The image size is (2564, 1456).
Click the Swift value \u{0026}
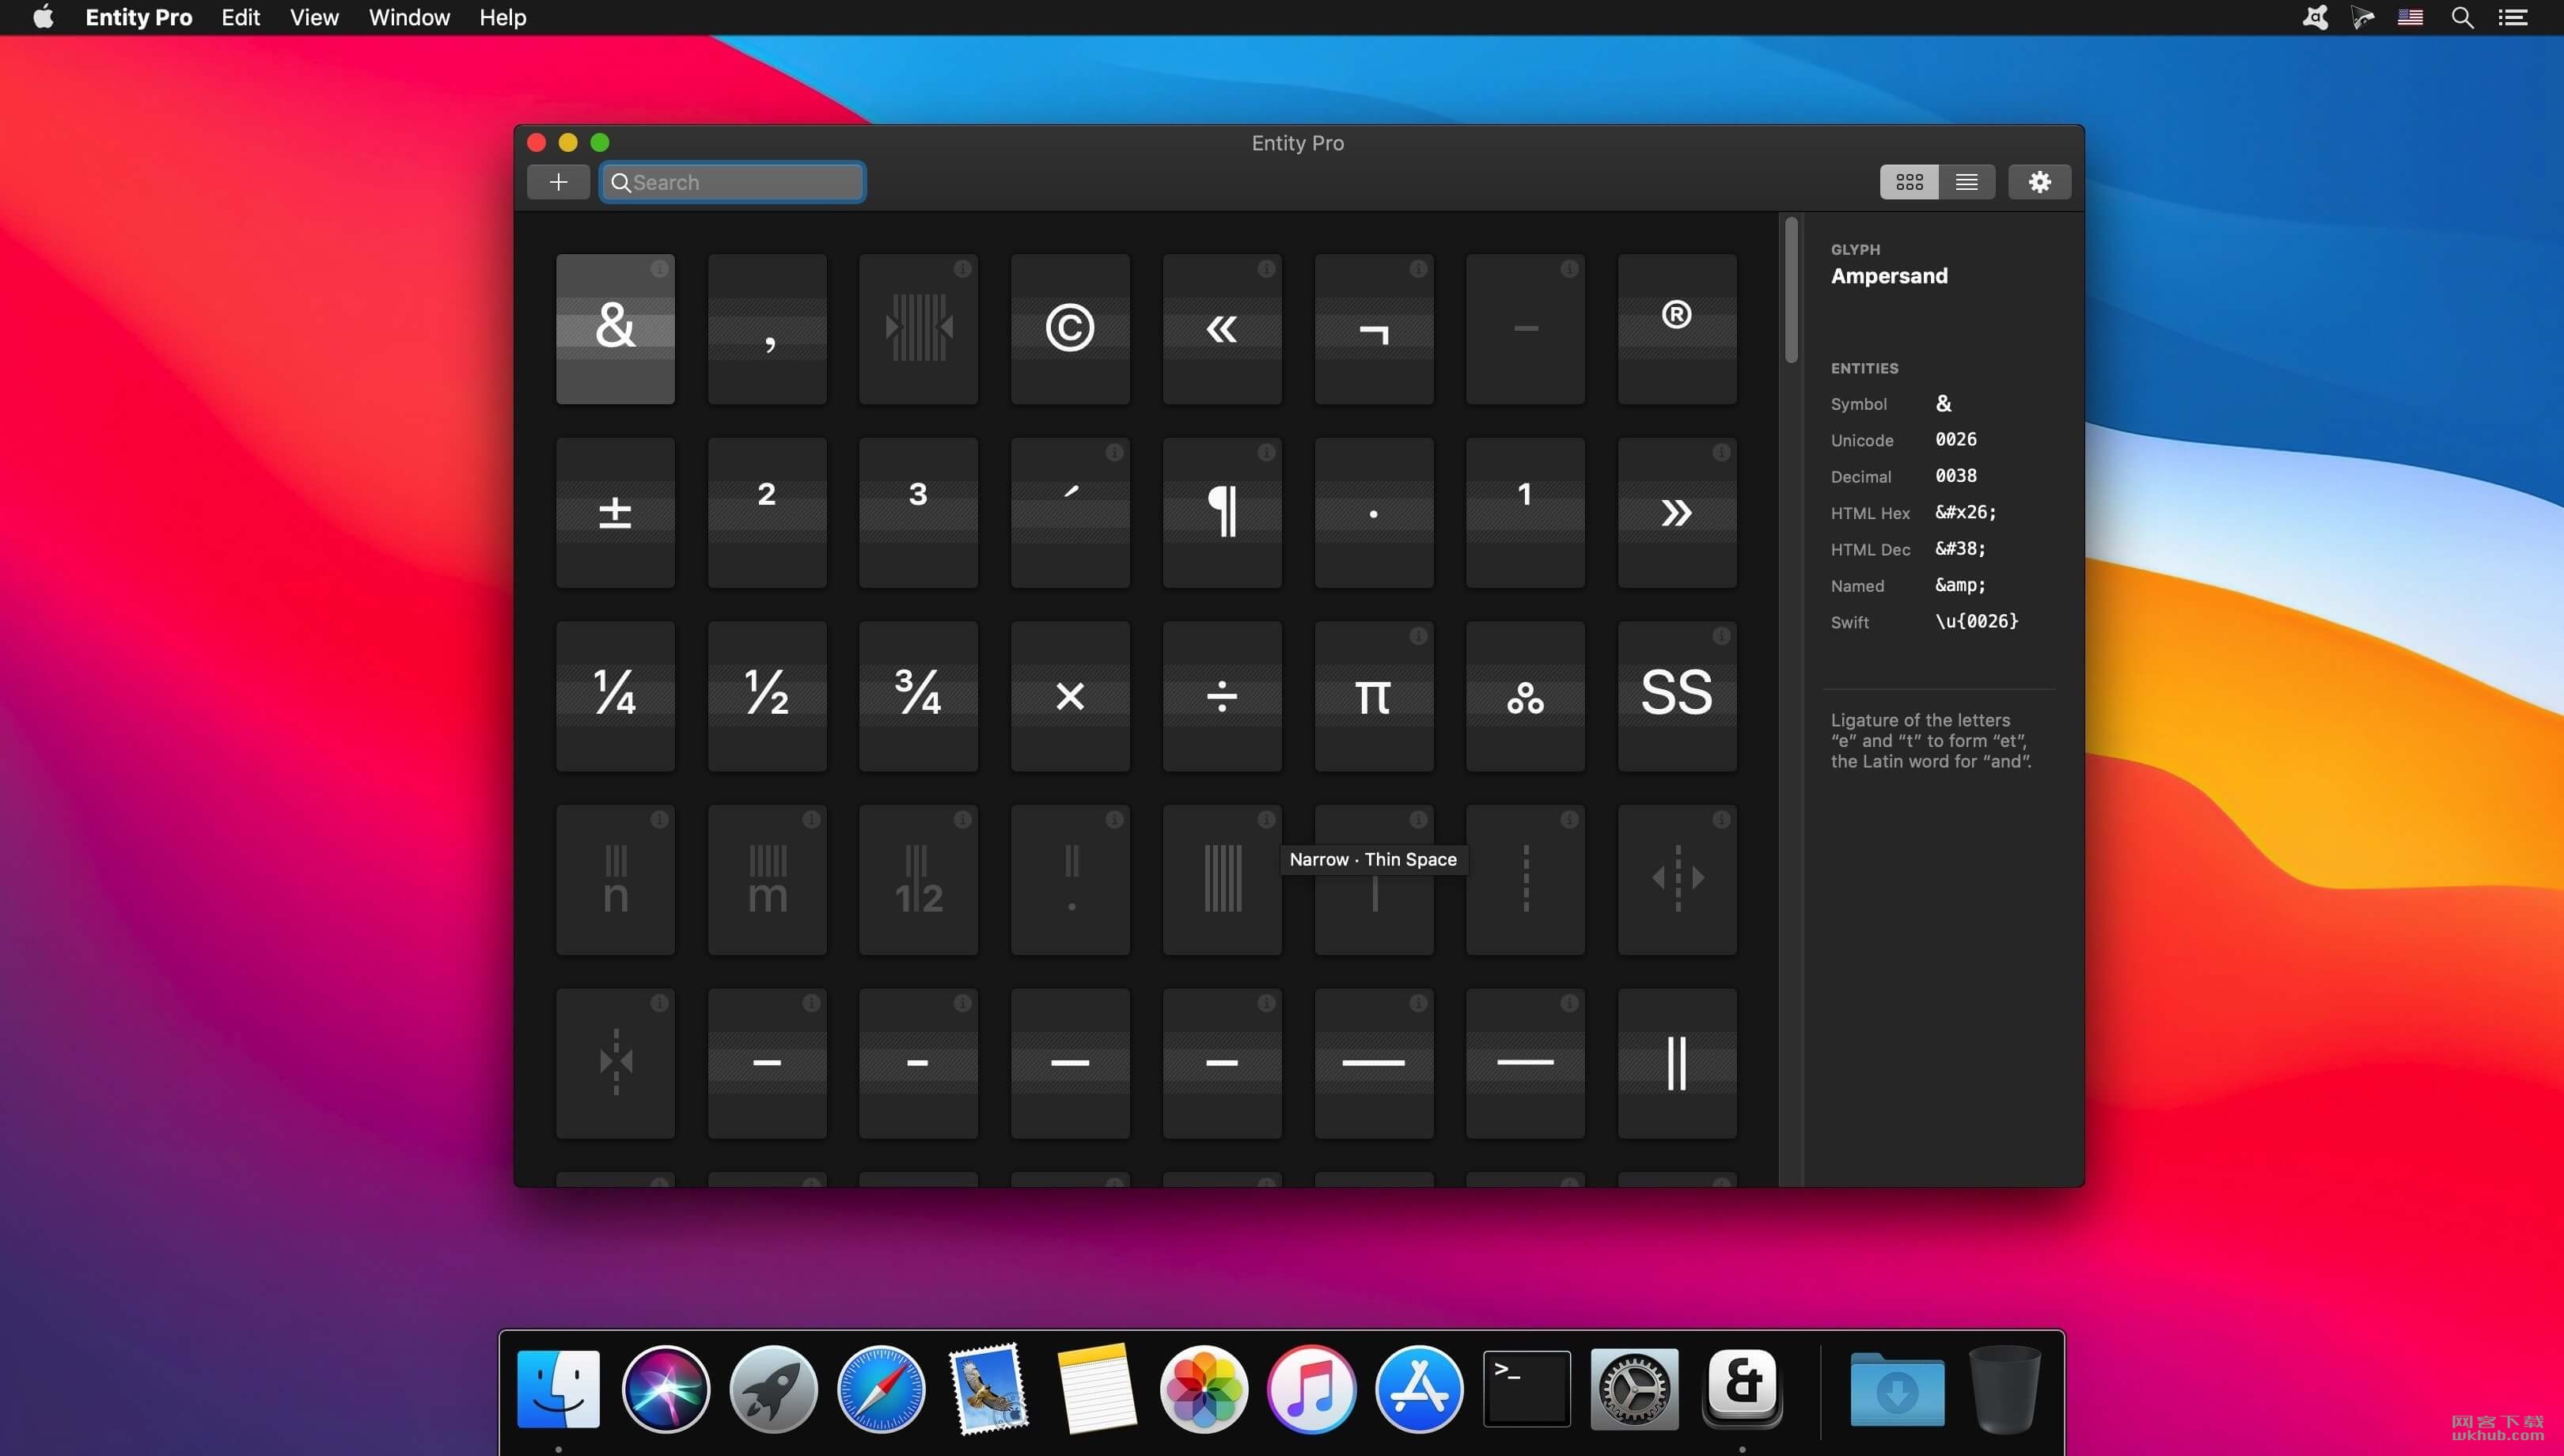tap(1976, 621)
